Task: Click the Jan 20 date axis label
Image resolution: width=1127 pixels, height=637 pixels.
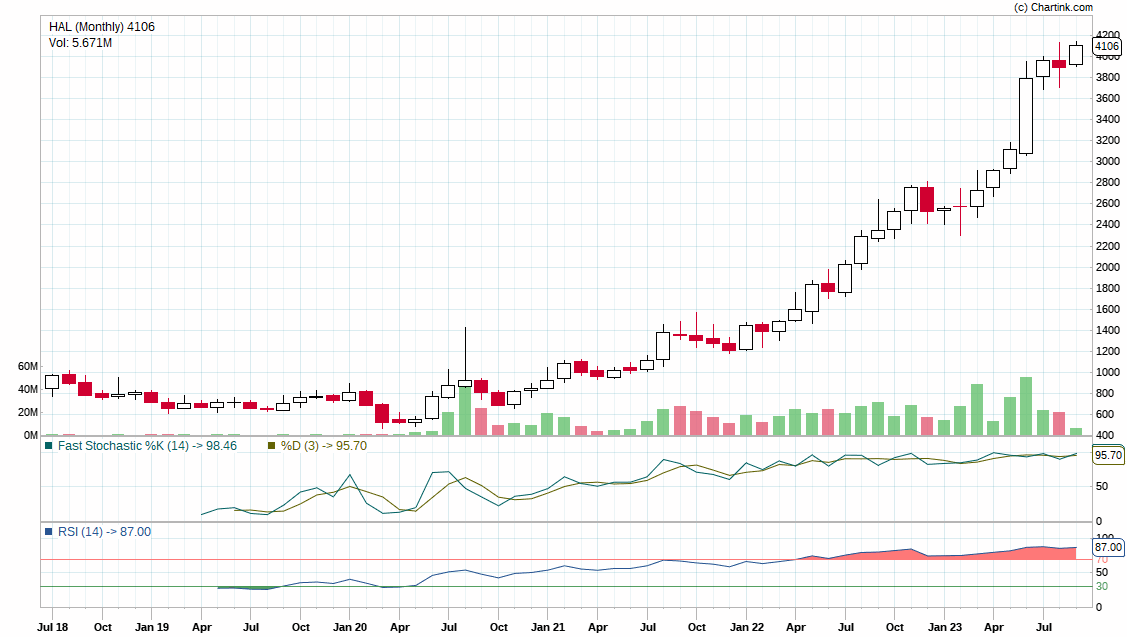Action: click(350, 627)
